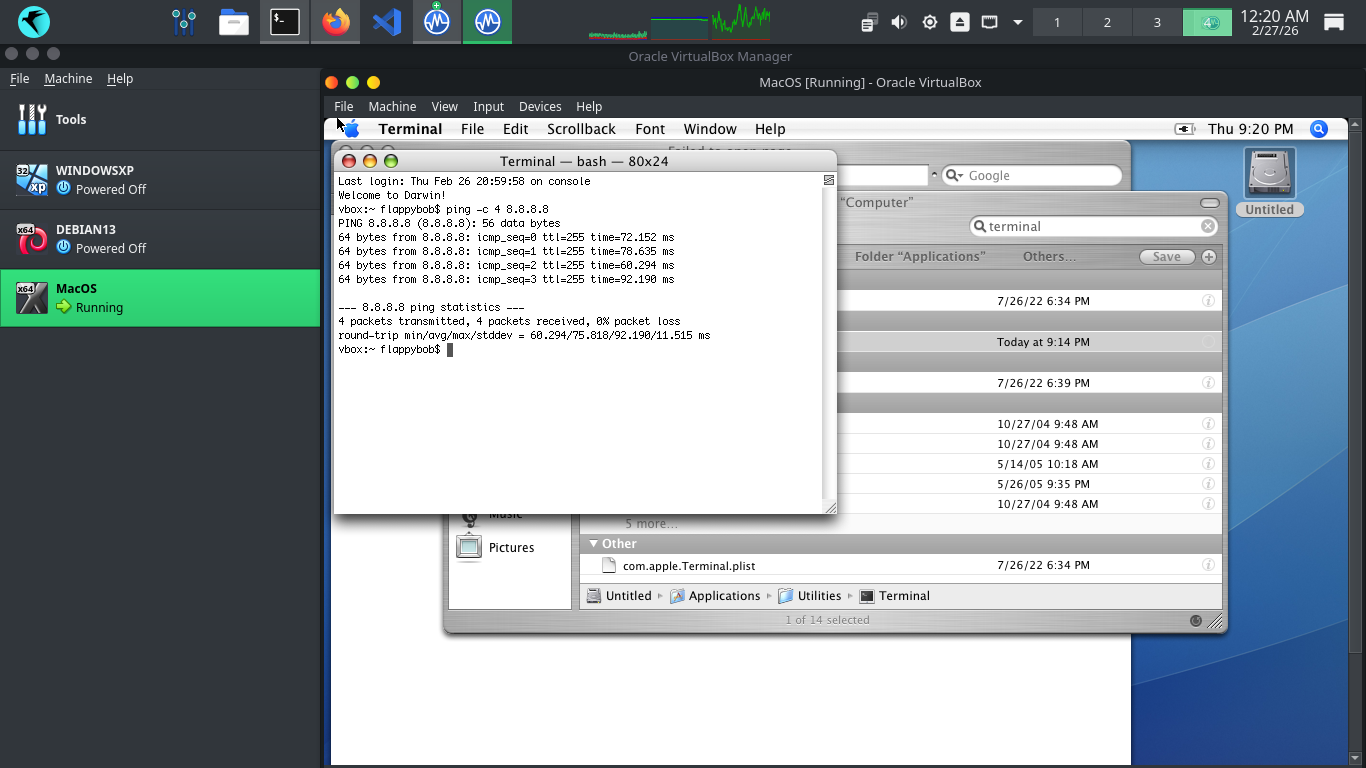Expand the system tray hidden icons arrow
Viewport: 1366px width, 768px height.
[1018, 22]
